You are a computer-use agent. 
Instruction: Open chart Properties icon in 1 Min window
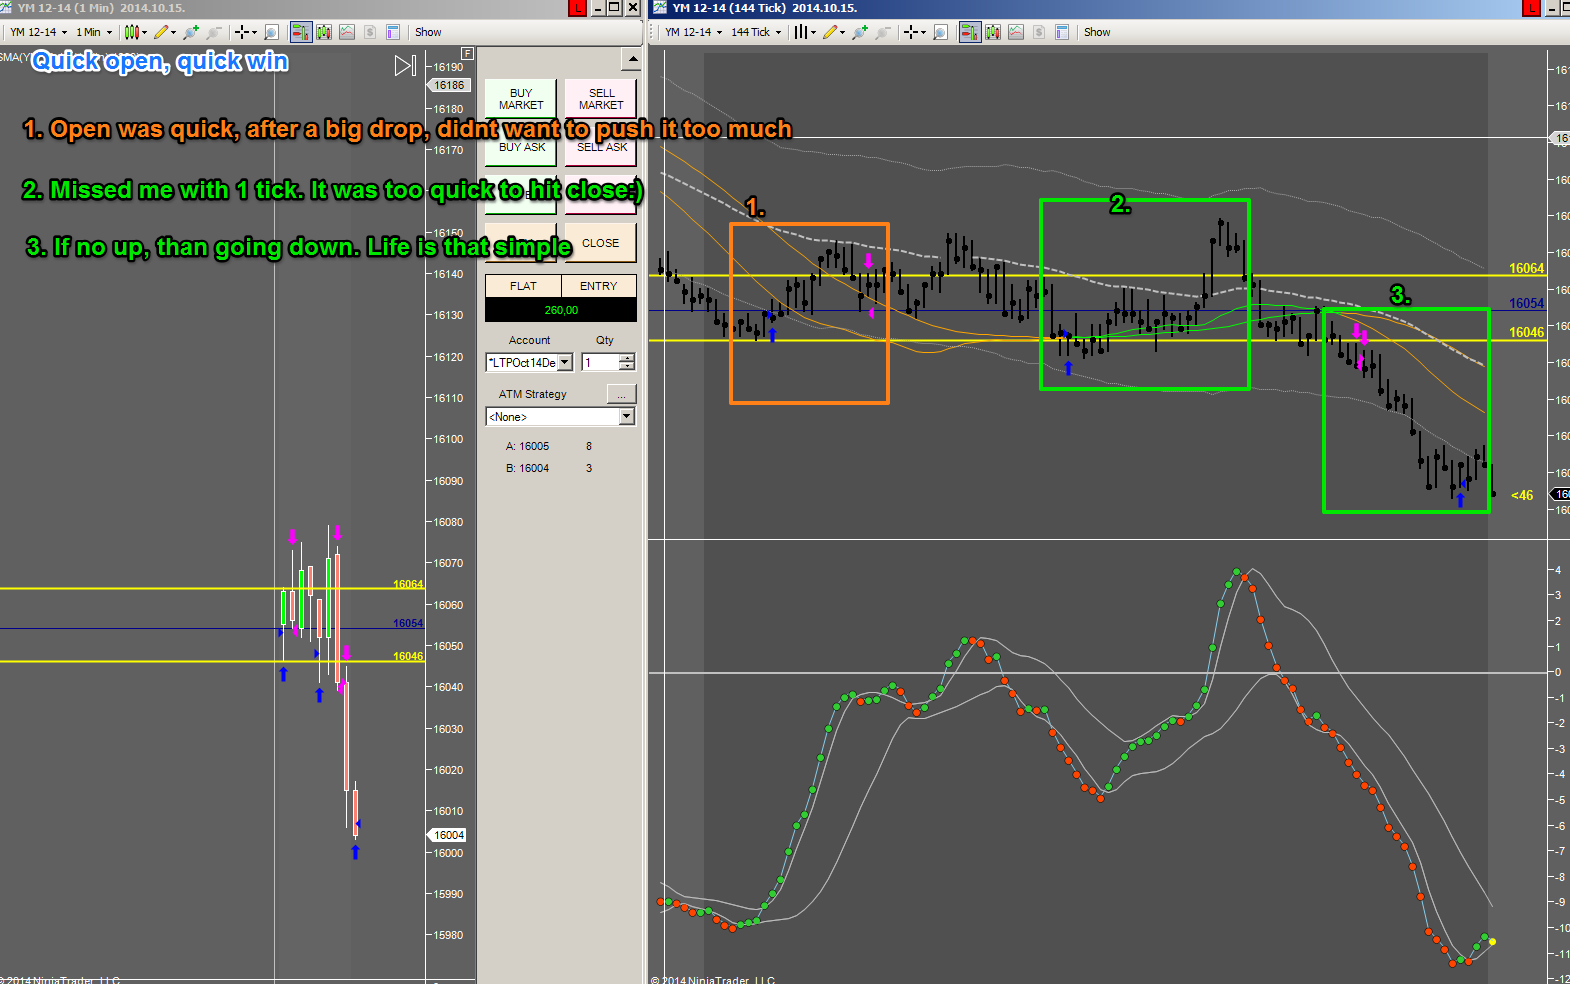click(393, 32)
